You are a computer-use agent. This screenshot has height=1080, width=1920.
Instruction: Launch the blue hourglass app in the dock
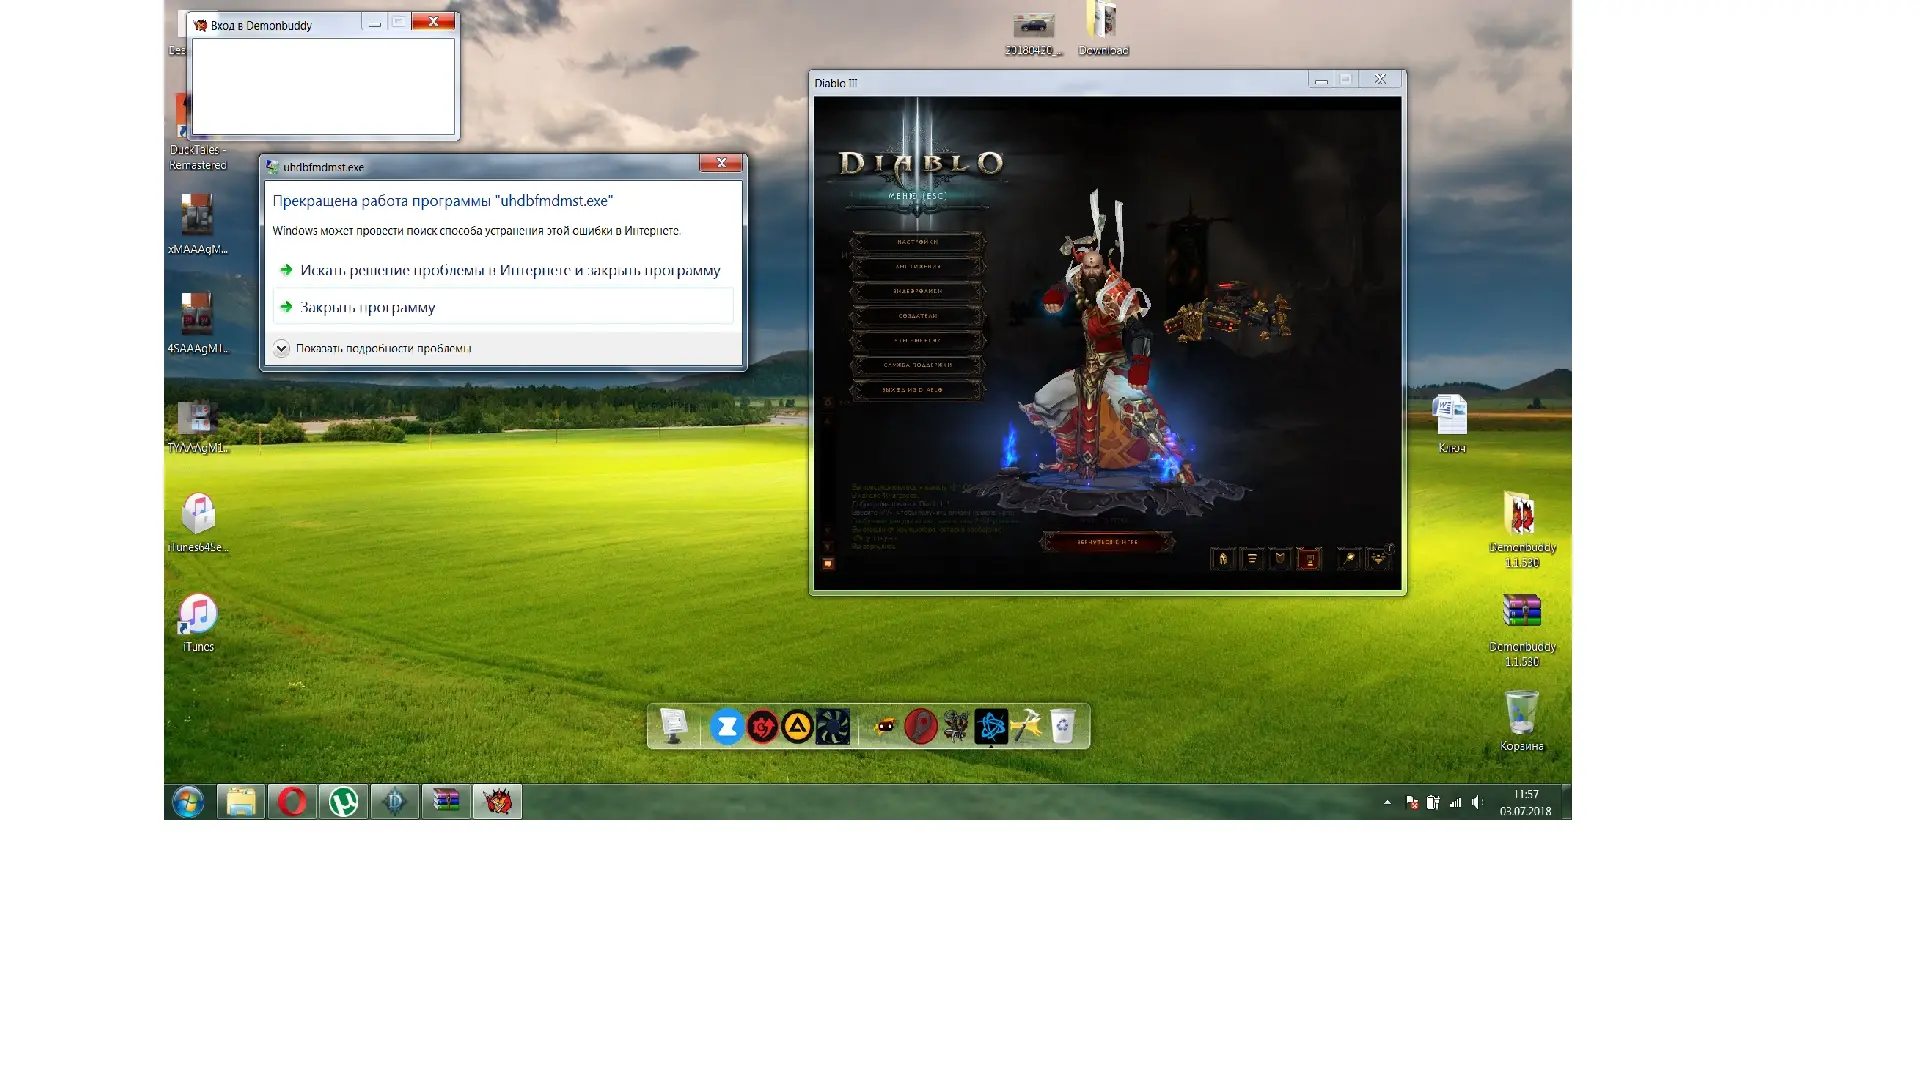click(x=727, y=727)
